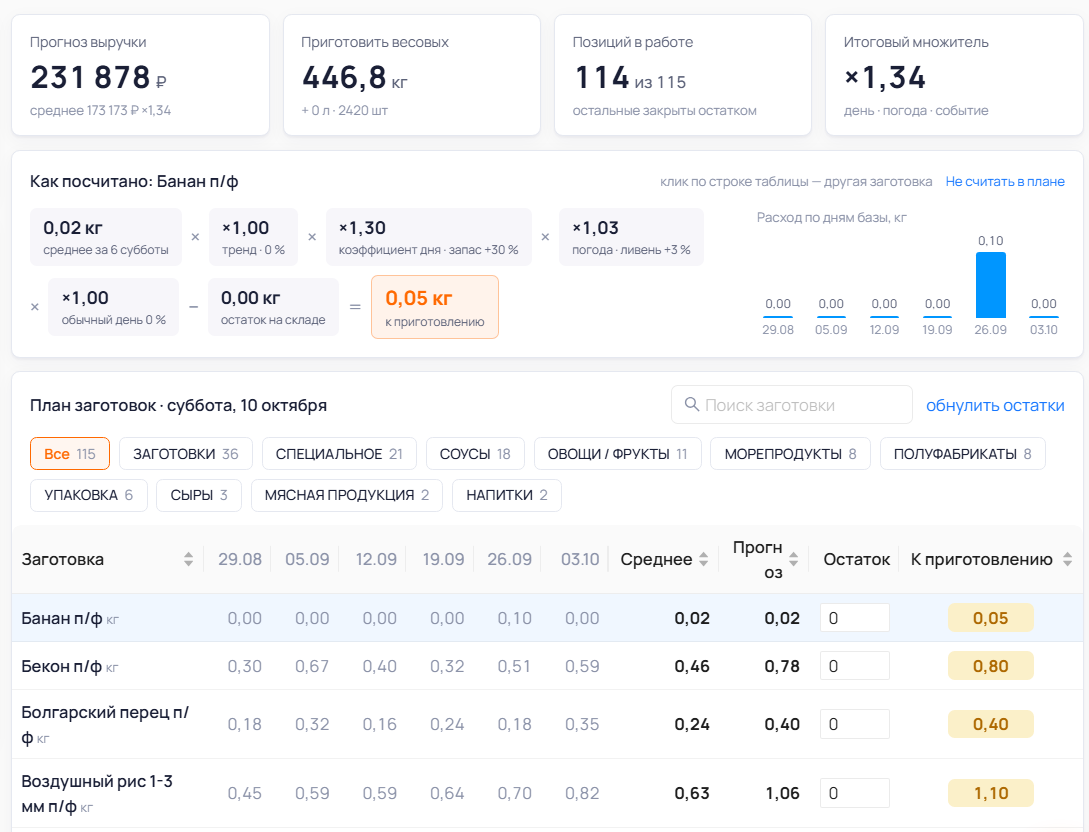Screen dimensions: 1089x832
Task: Filter by НАПИТКИ category
Action: (507, 495)
